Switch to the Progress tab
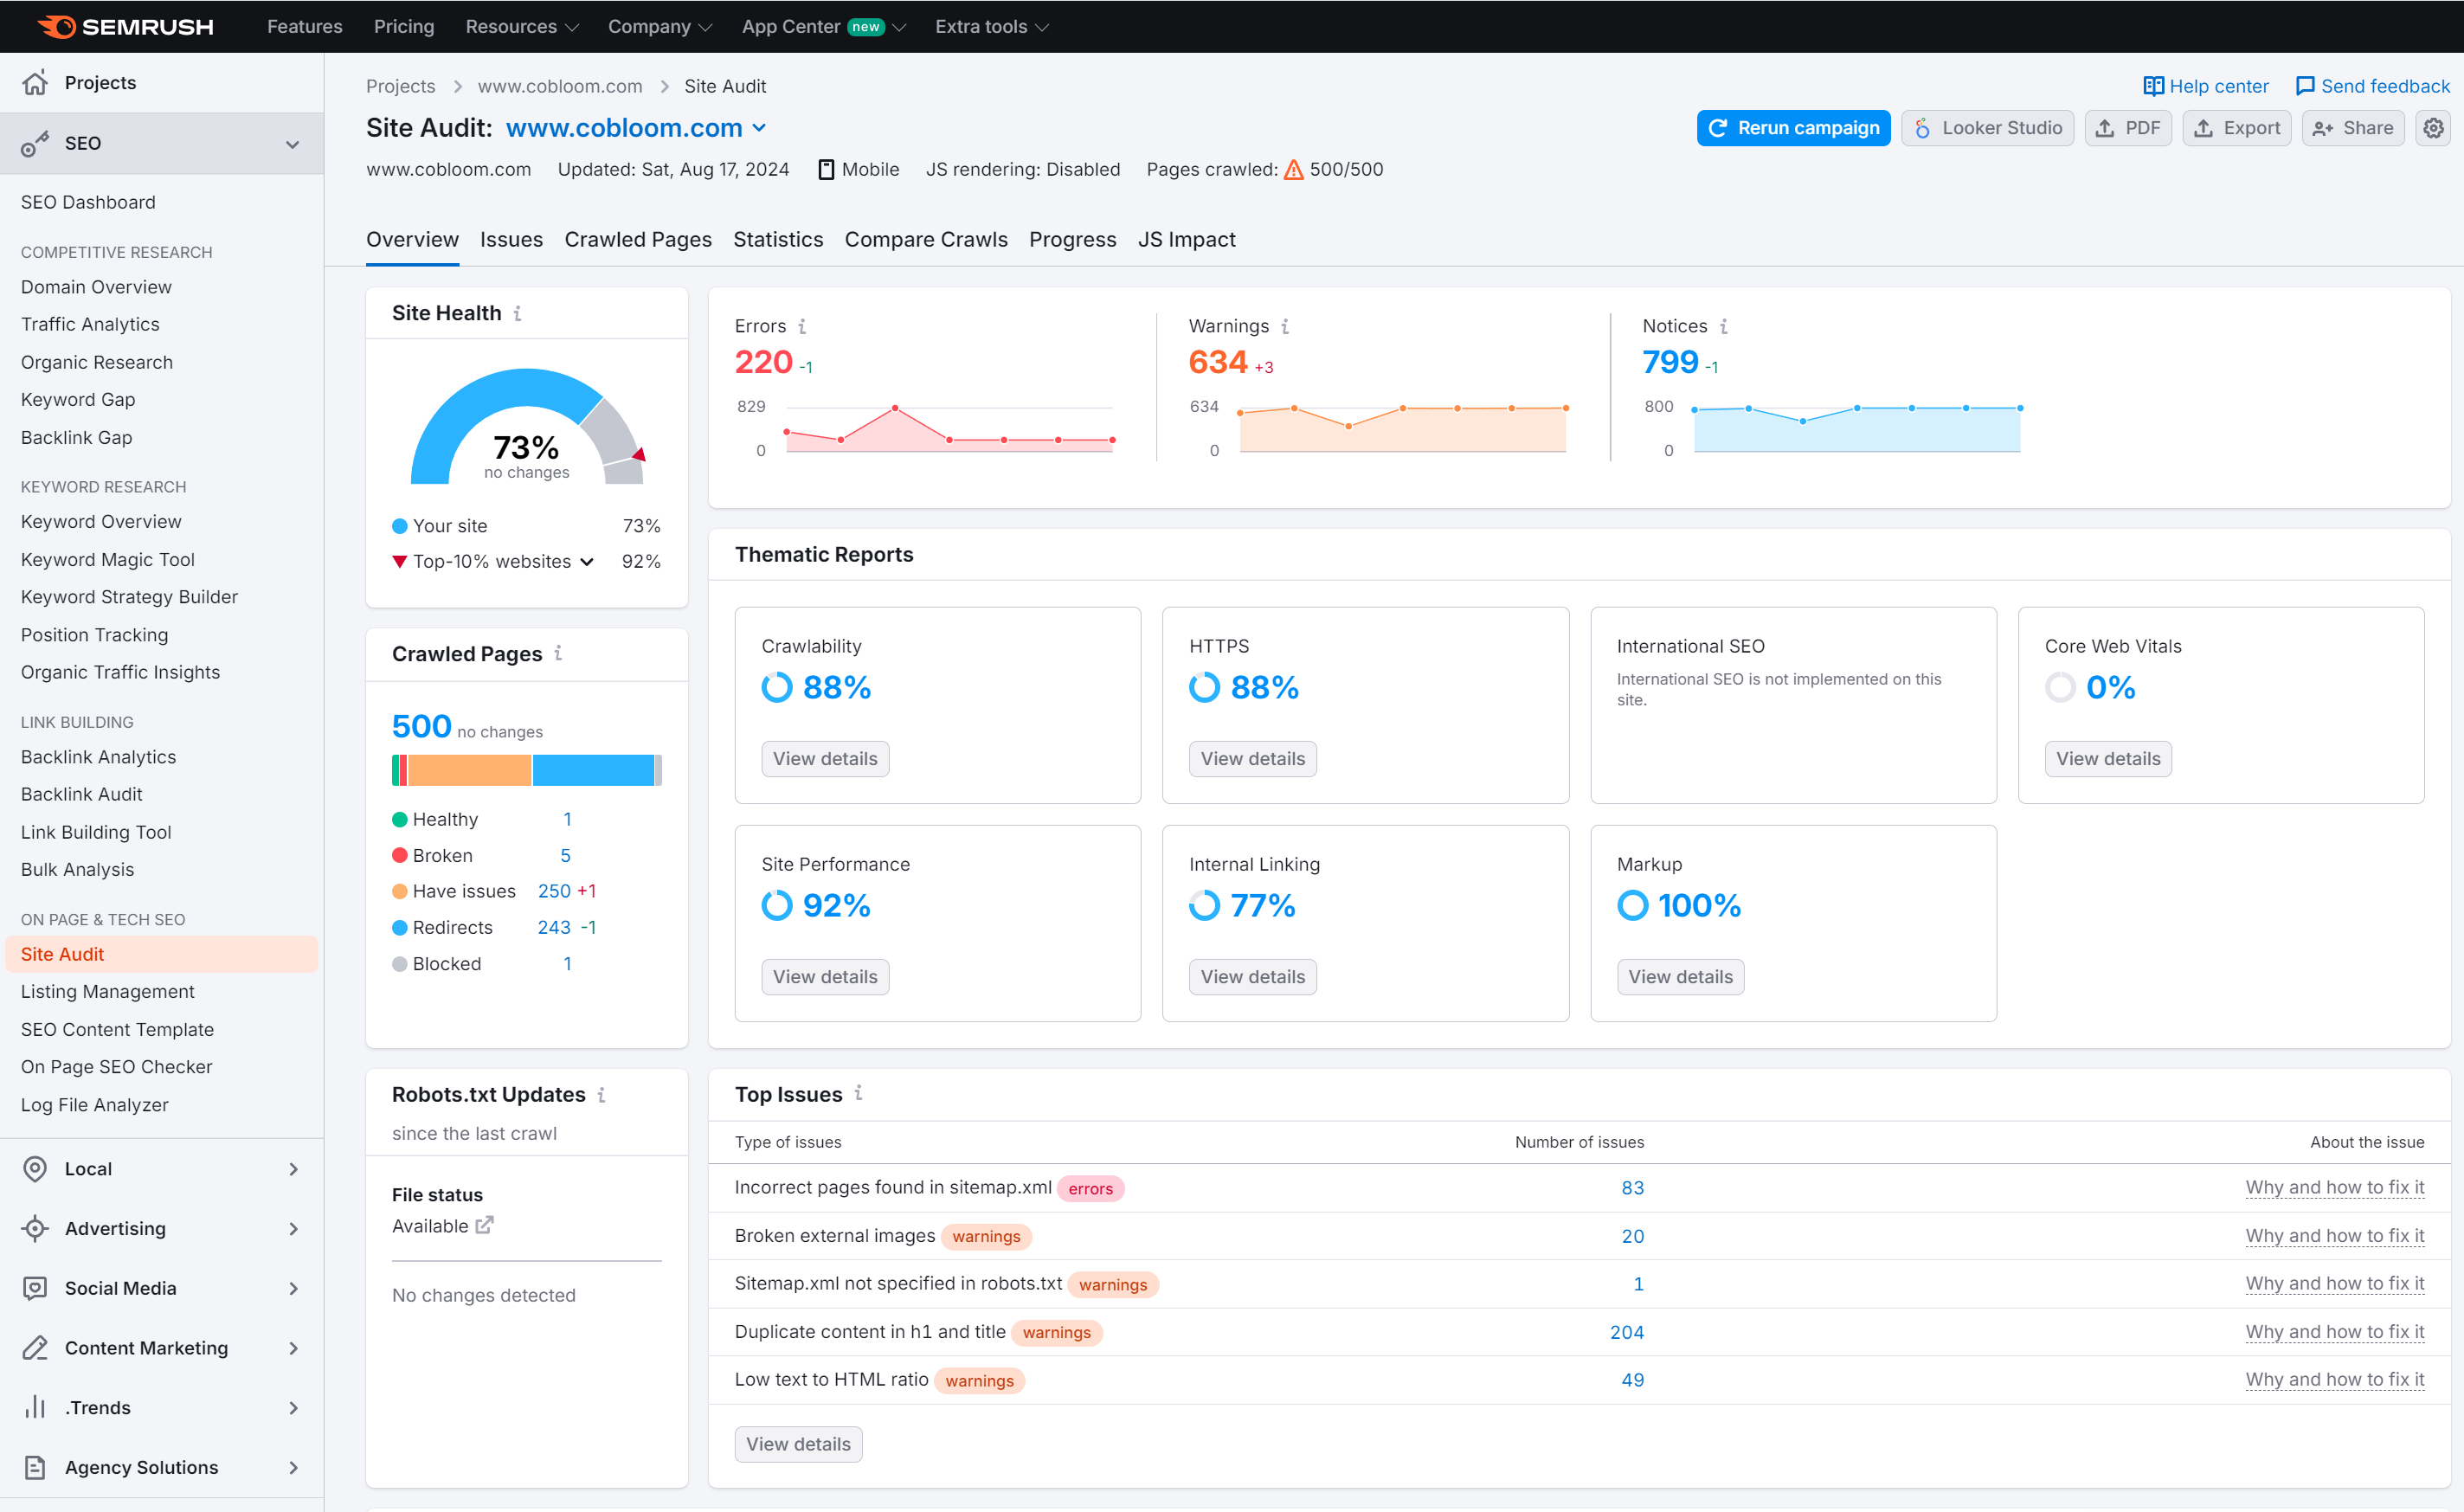Viewport: 2464px width, 1512px height. 1072,239
